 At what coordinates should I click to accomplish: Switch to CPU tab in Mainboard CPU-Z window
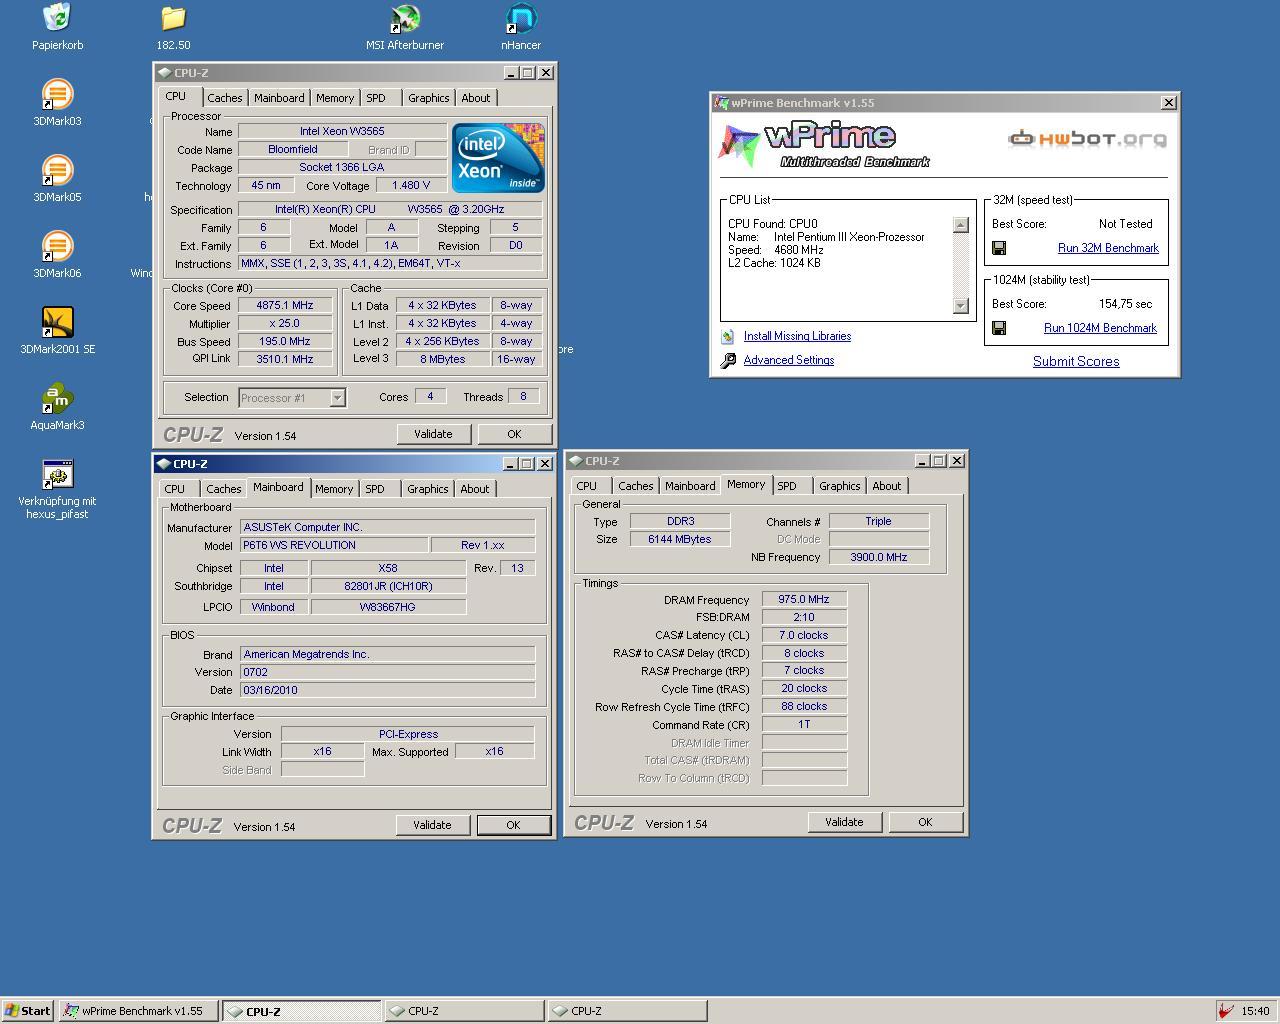pyautogui.click(x=175, y=489)
